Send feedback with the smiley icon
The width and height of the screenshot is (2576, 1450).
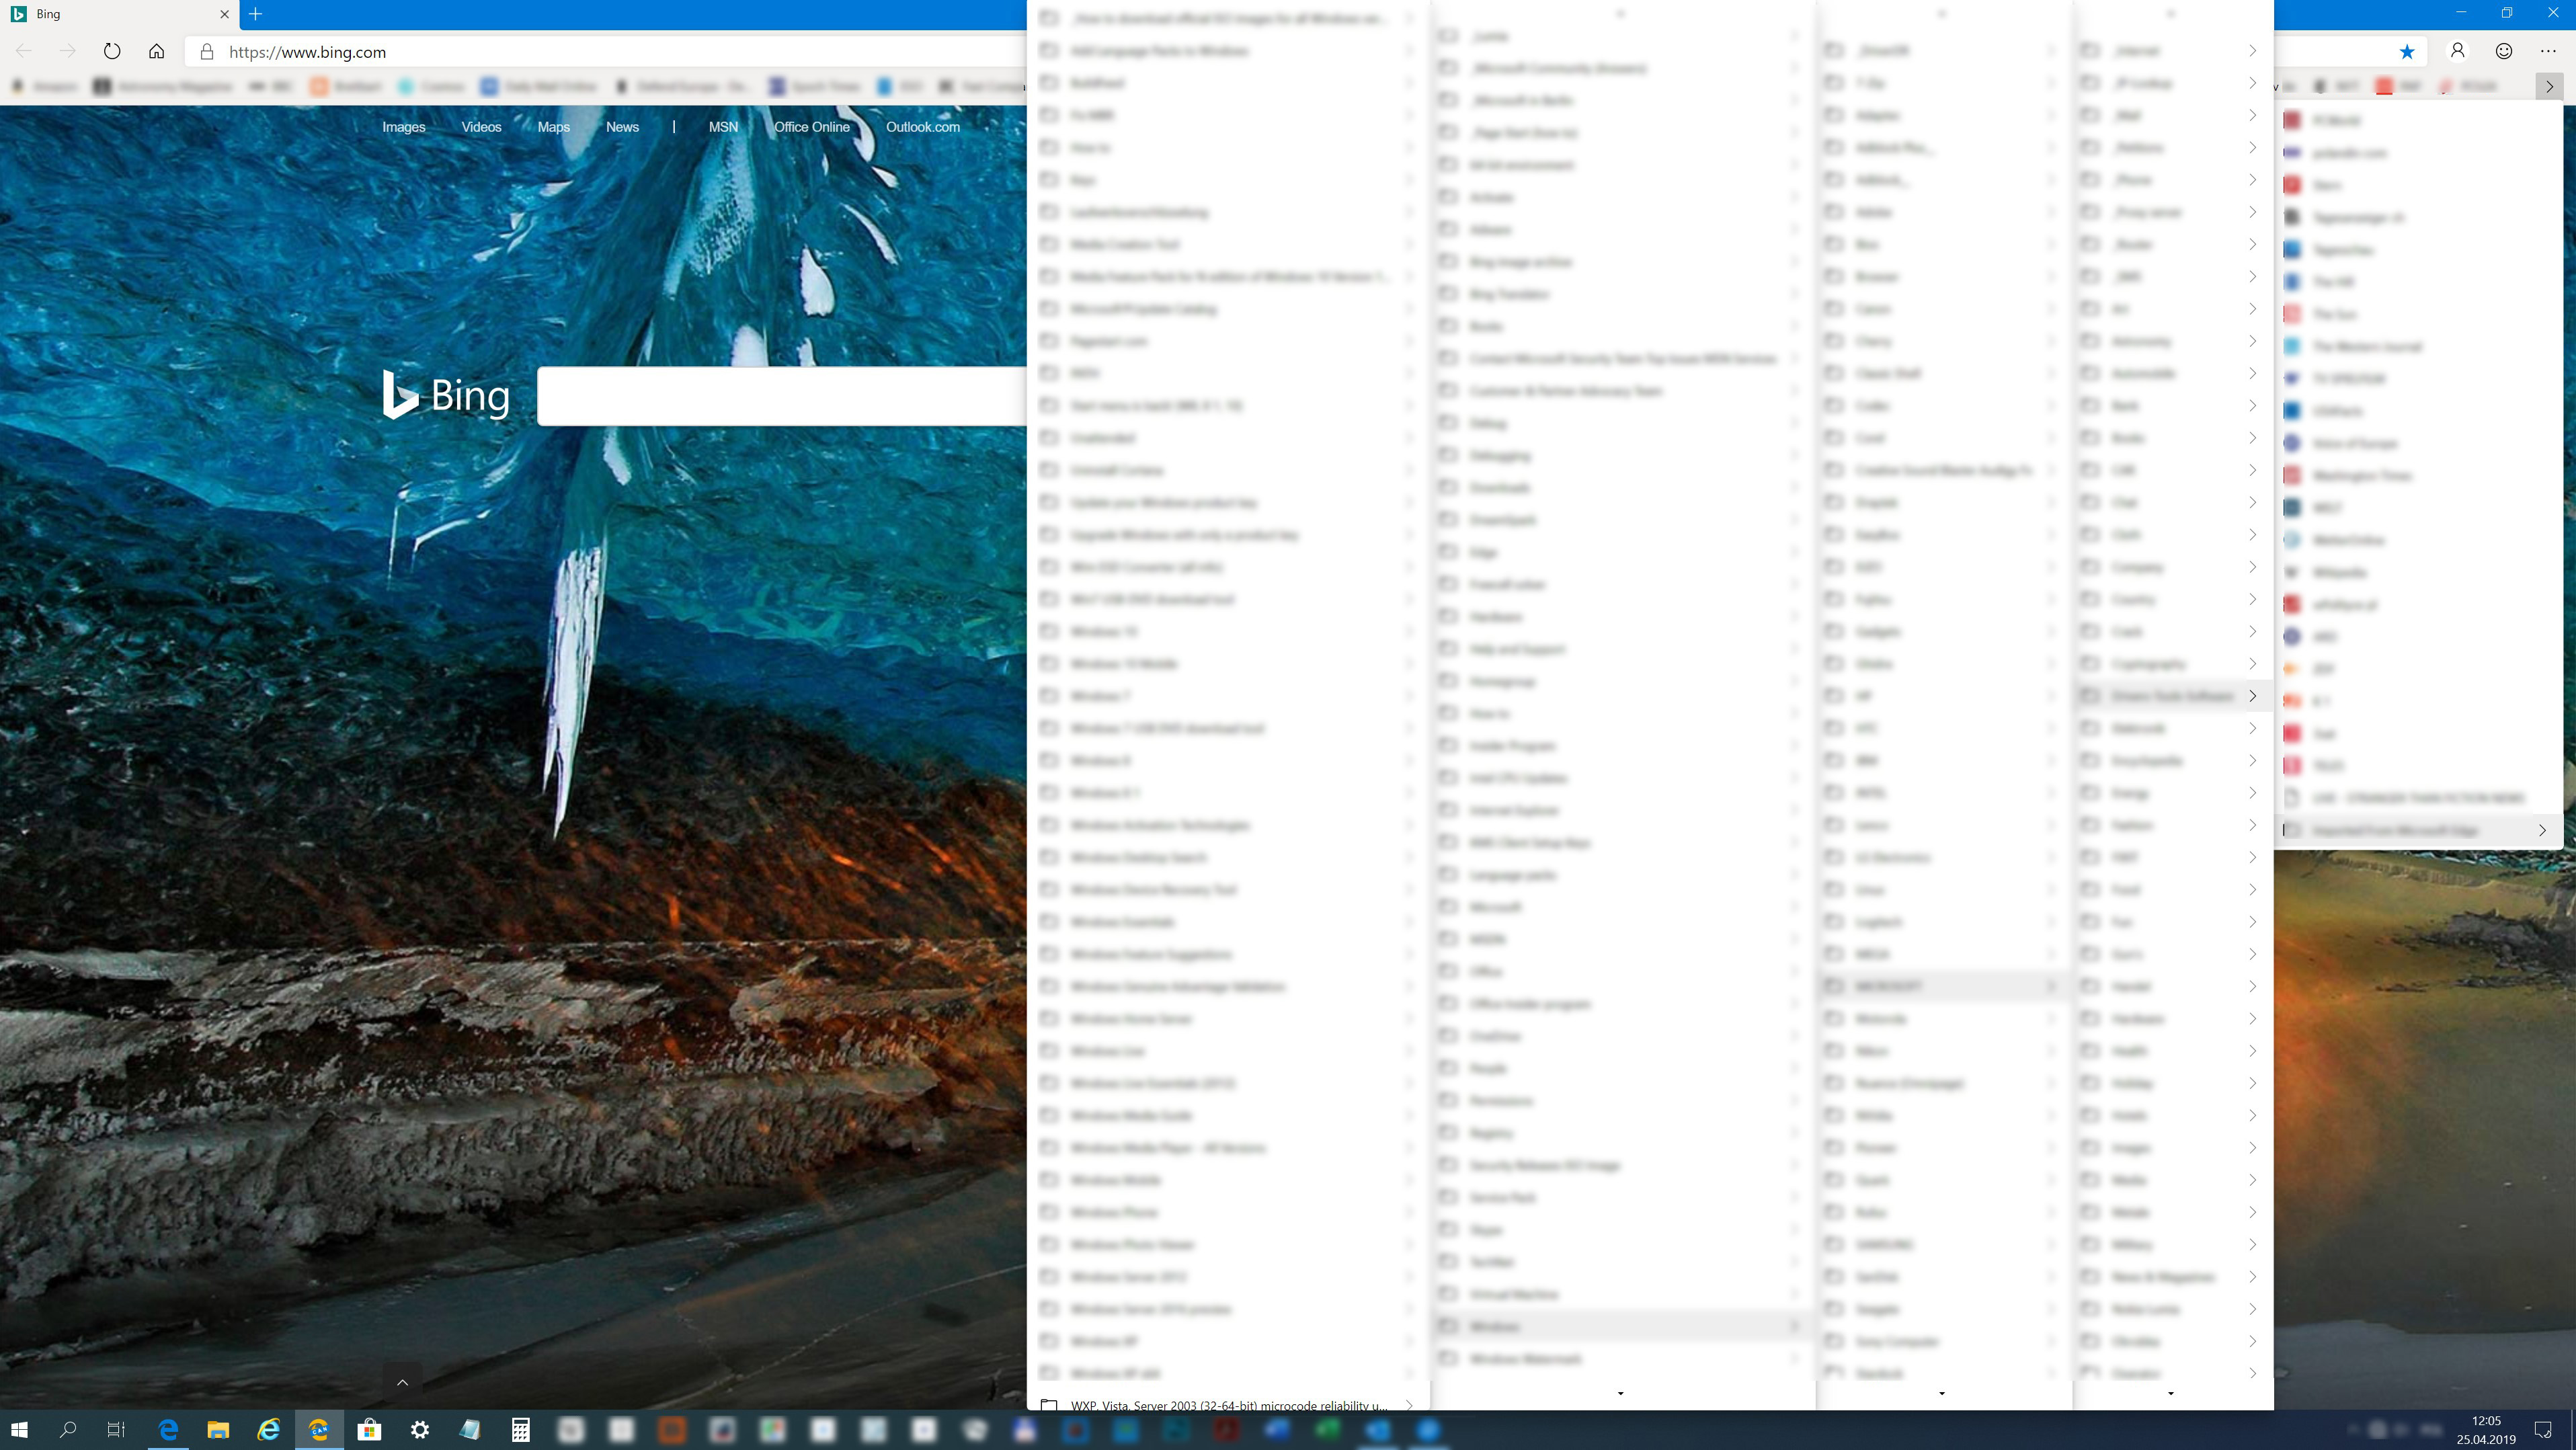[2504, 51]
